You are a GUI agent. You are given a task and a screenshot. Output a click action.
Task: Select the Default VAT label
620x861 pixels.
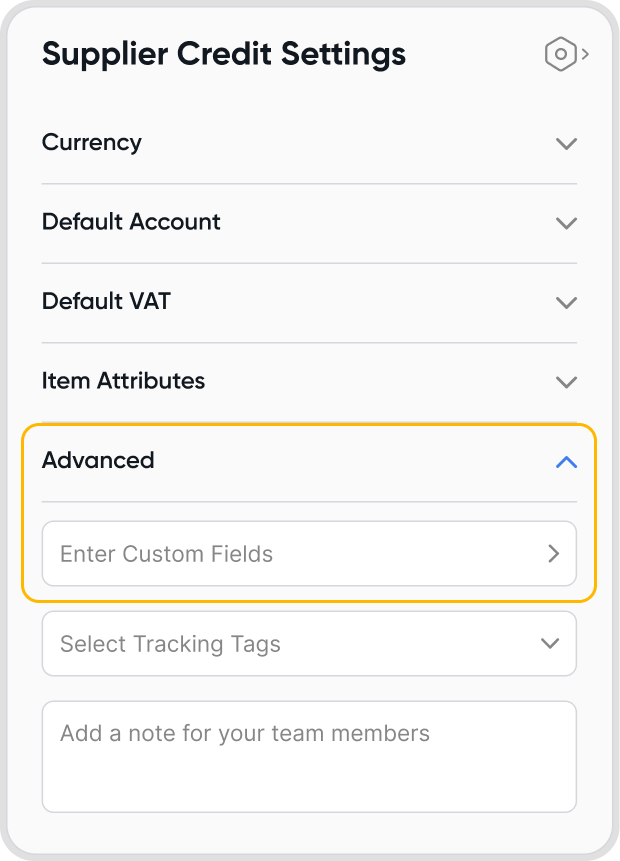tap(106, 301)
